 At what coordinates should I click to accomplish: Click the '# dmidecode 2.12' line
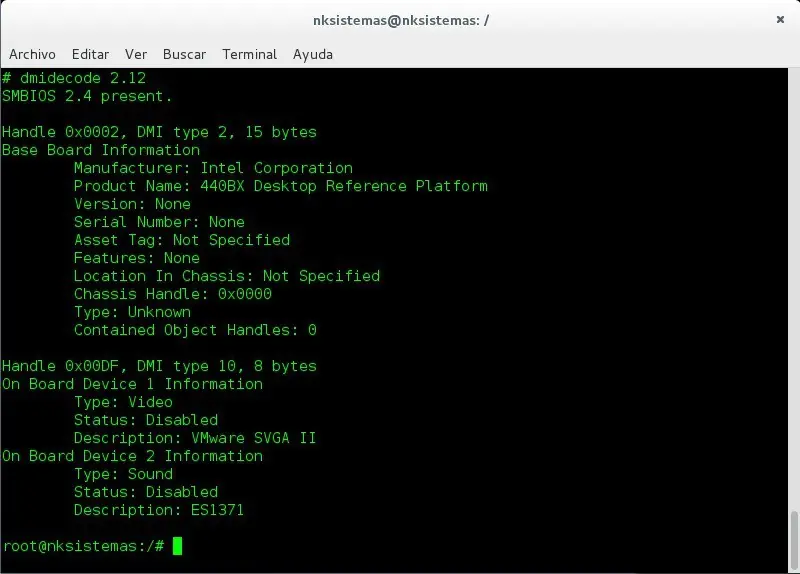point(74,78)
